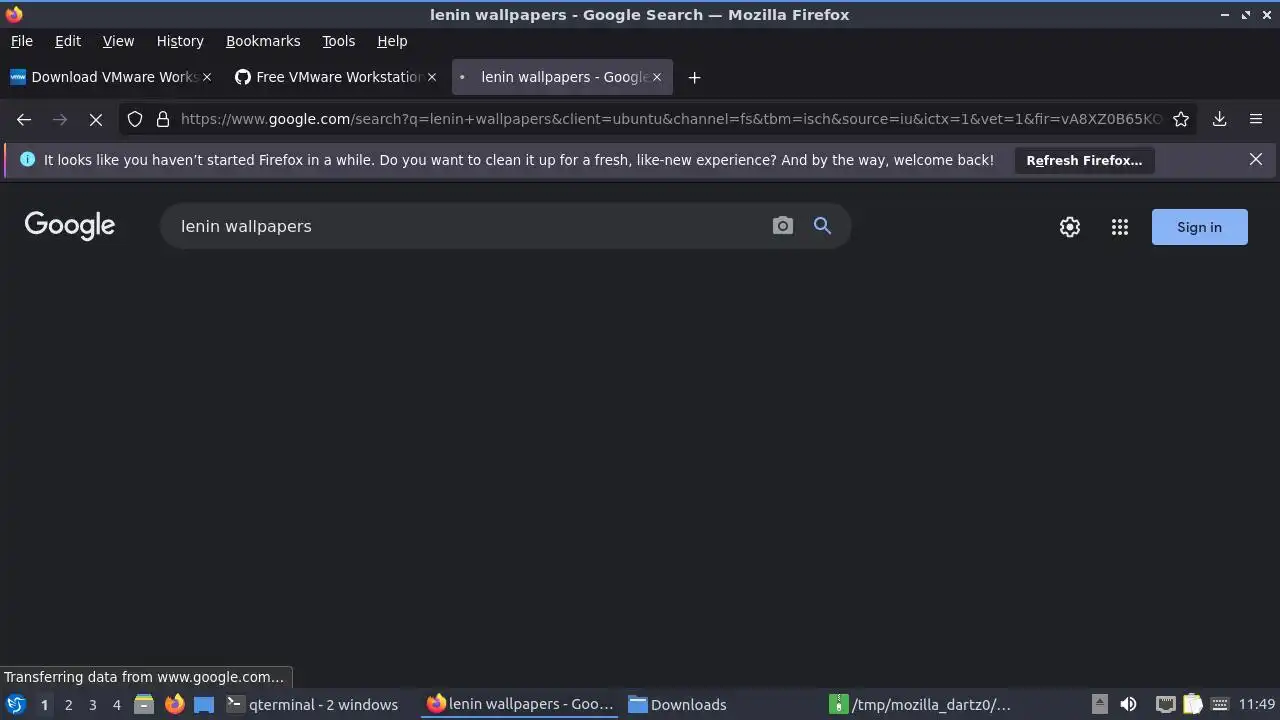
Task: Close the Free VMware Workstation GitHub tab
Action: pos(432,77)
